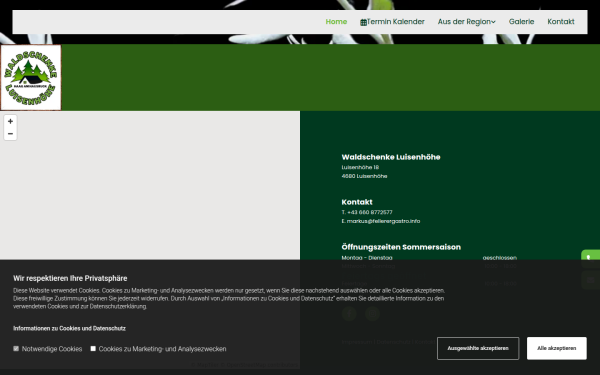Open the Aus der Region menu
This screenshot has height=375, width=600.
tap(466, 22)
